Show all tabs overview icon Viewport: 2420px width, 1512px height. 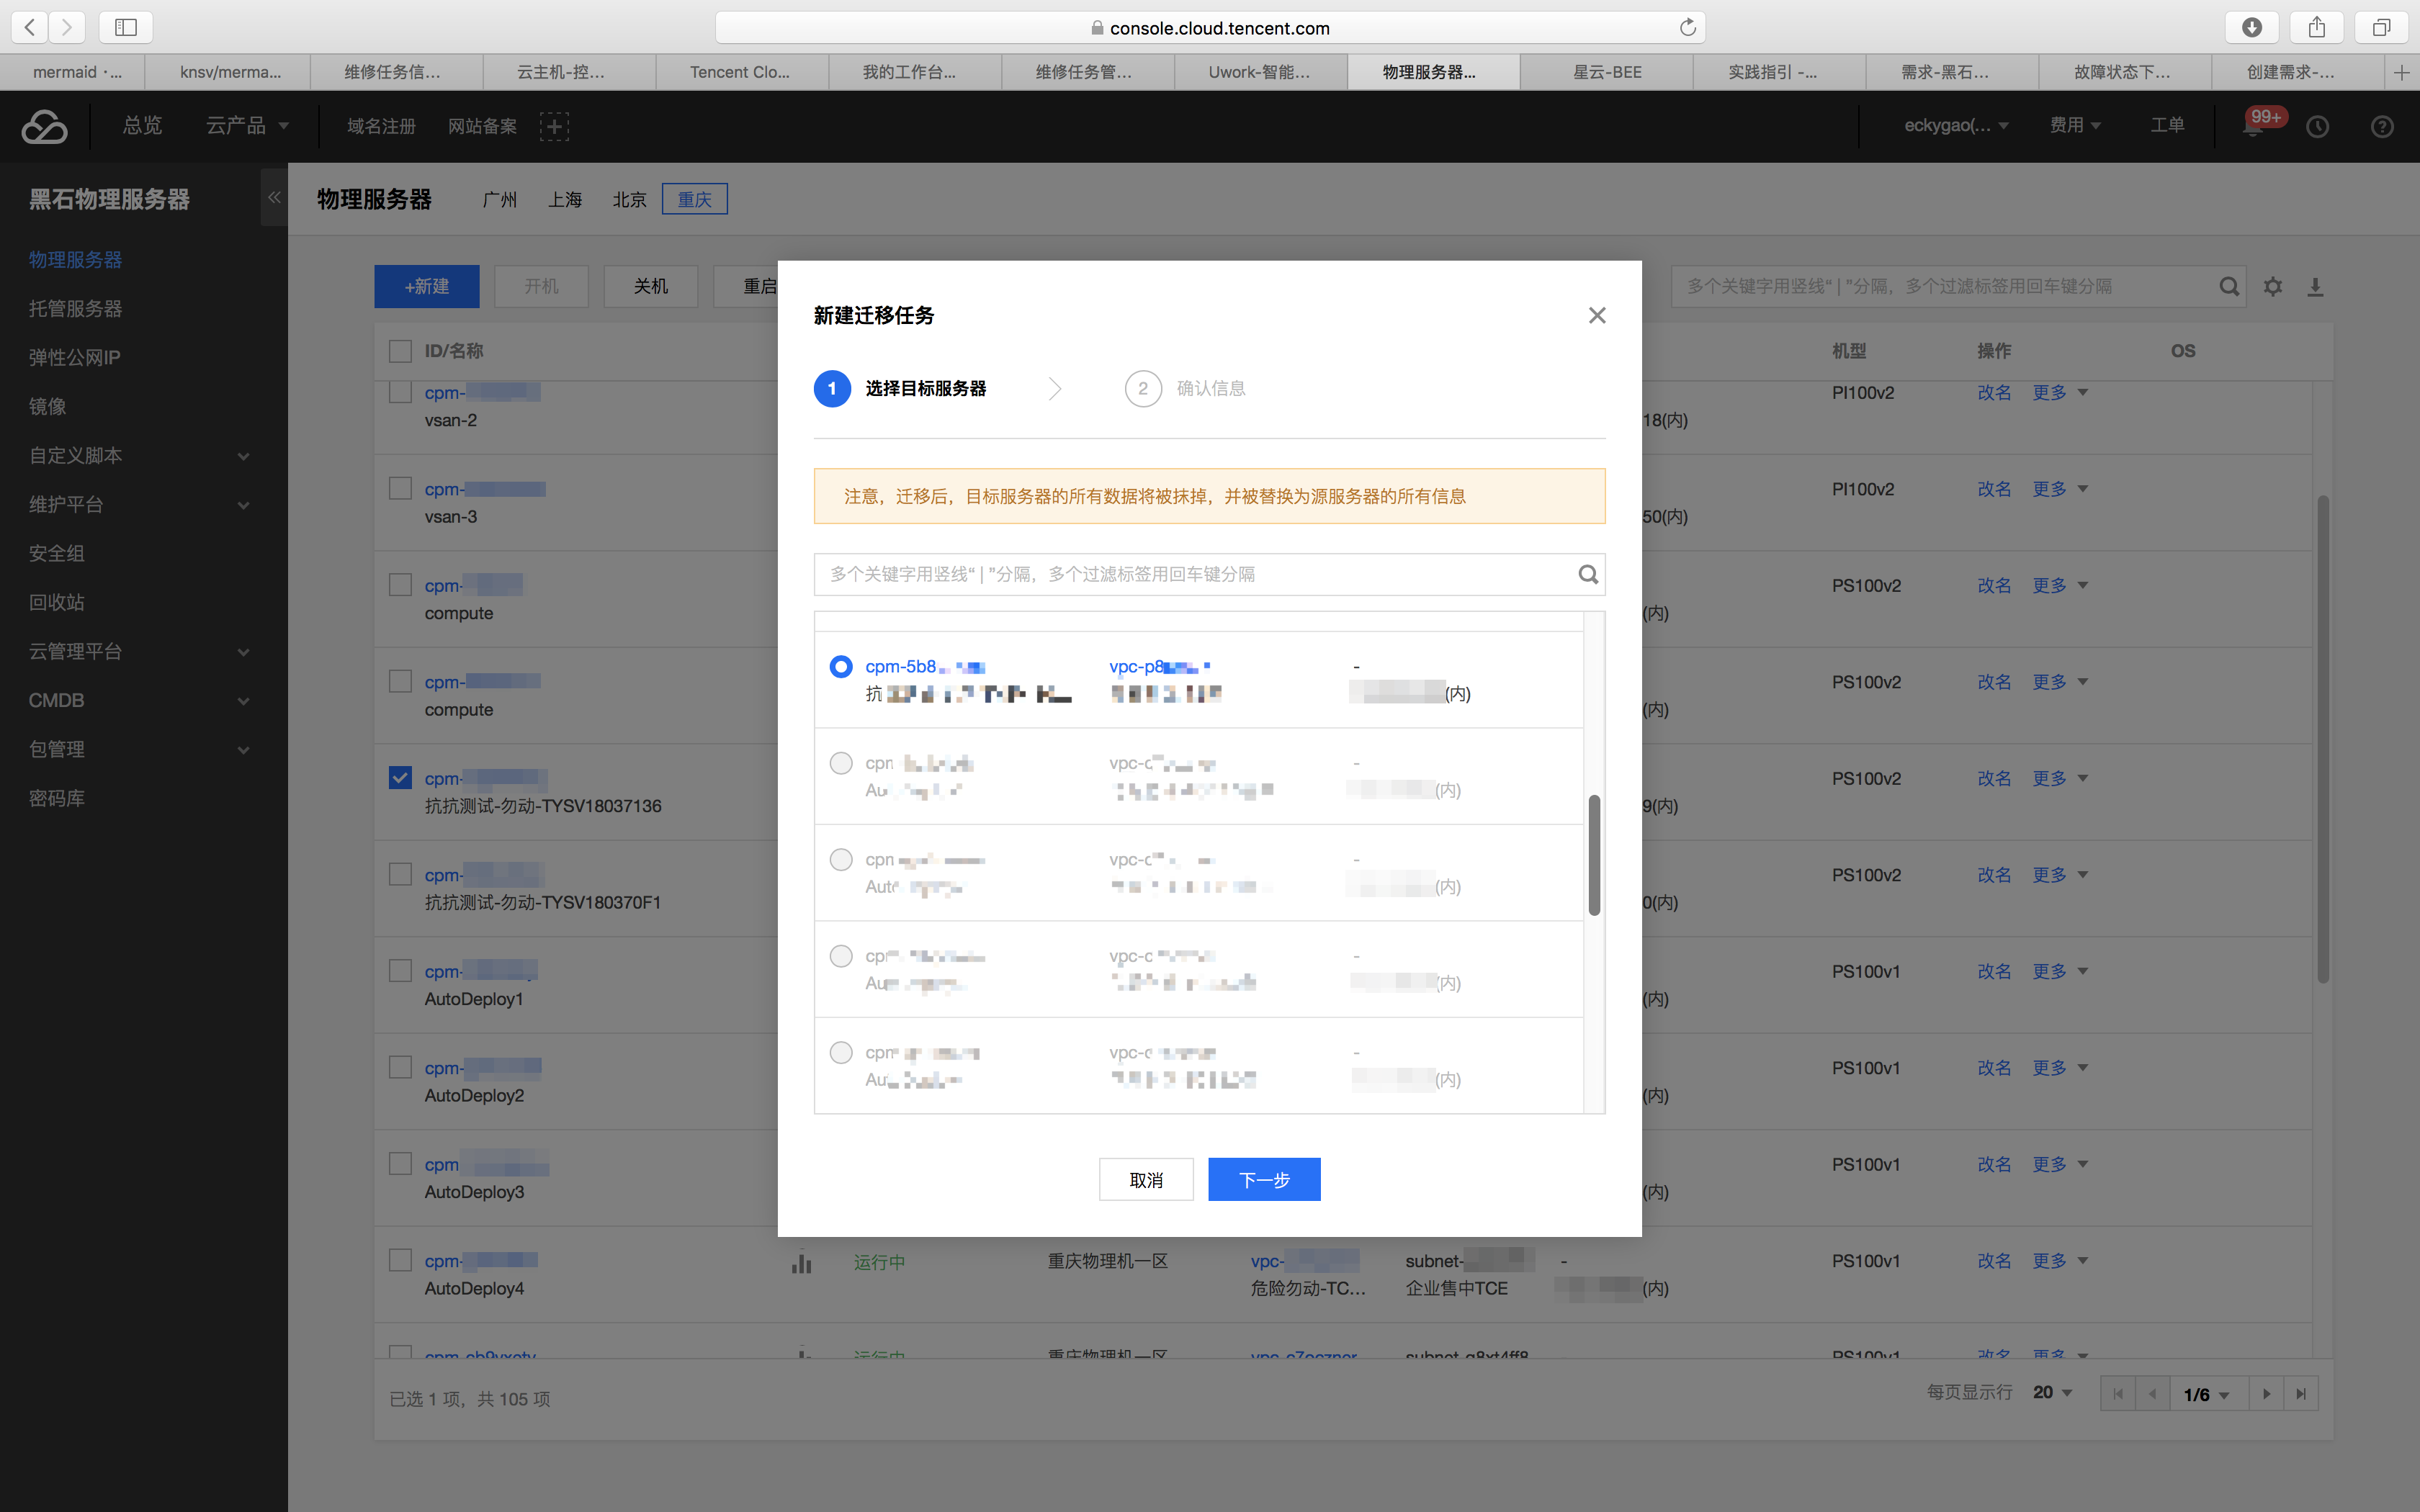(x=2381, y=27)
